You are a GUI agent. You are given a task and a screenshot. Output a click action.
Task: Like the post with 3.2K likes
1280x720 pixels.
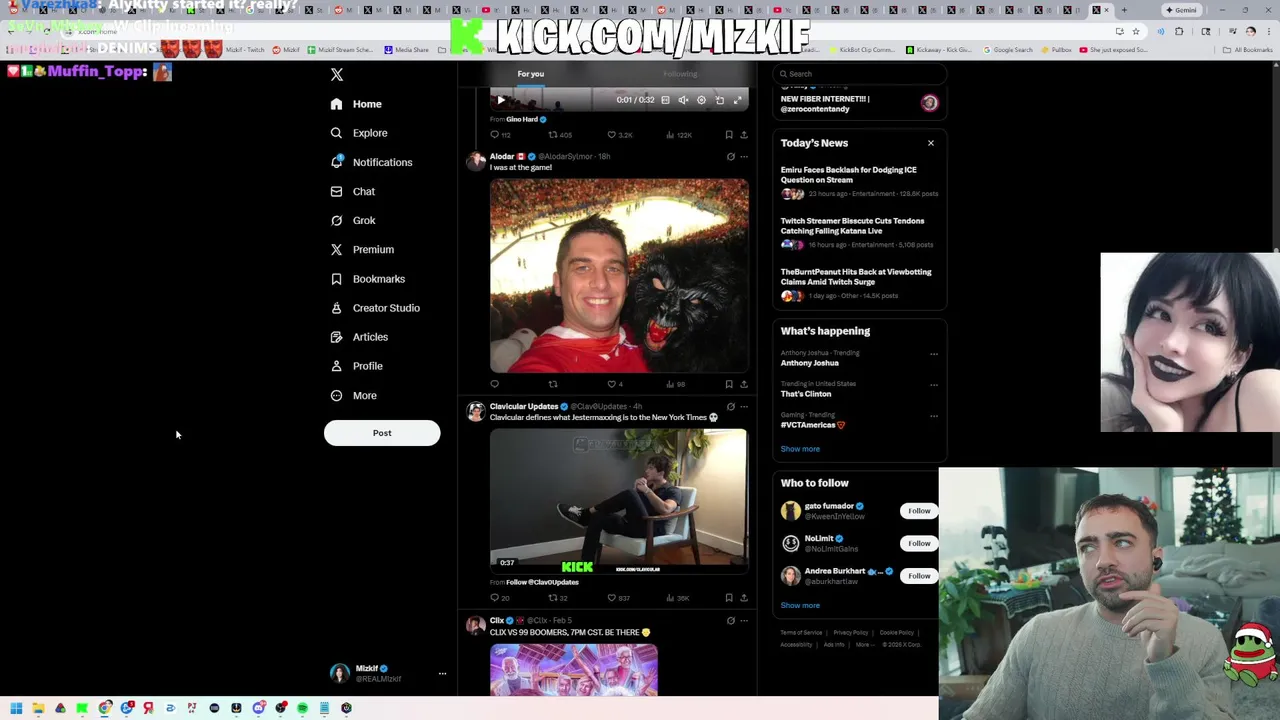pyautogui.click(x=620, y=135)
